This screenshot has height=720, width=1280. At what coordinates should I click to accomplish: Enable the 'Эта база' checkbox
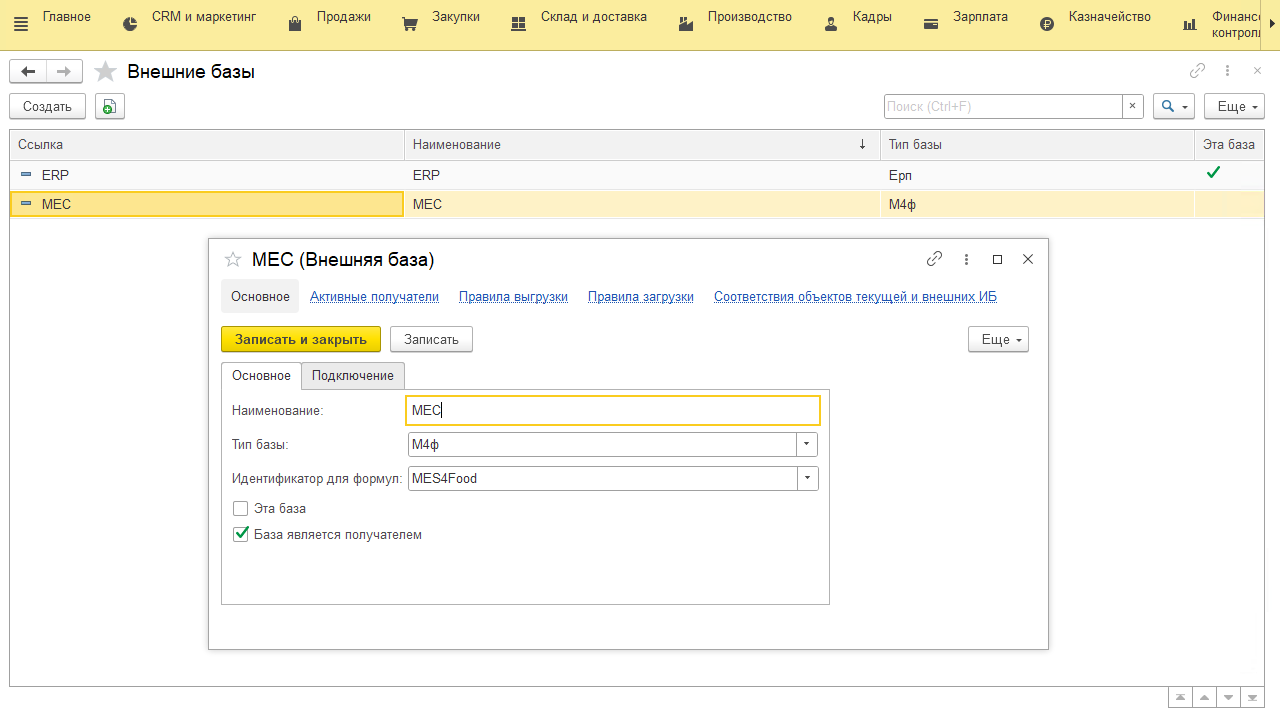pyautogui.click(x=240, y=508)
